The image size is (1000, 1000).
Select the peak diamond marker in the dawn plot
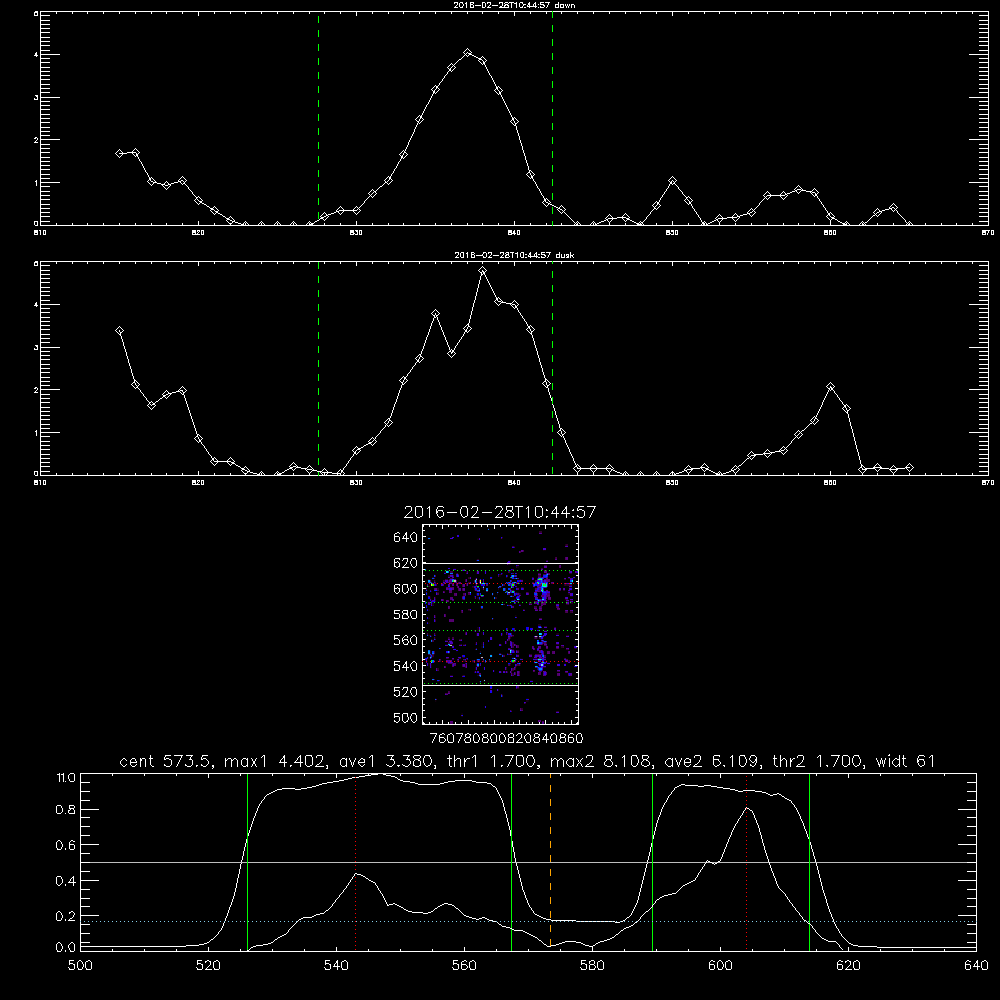pyautogui.click(x=467, y=52)
